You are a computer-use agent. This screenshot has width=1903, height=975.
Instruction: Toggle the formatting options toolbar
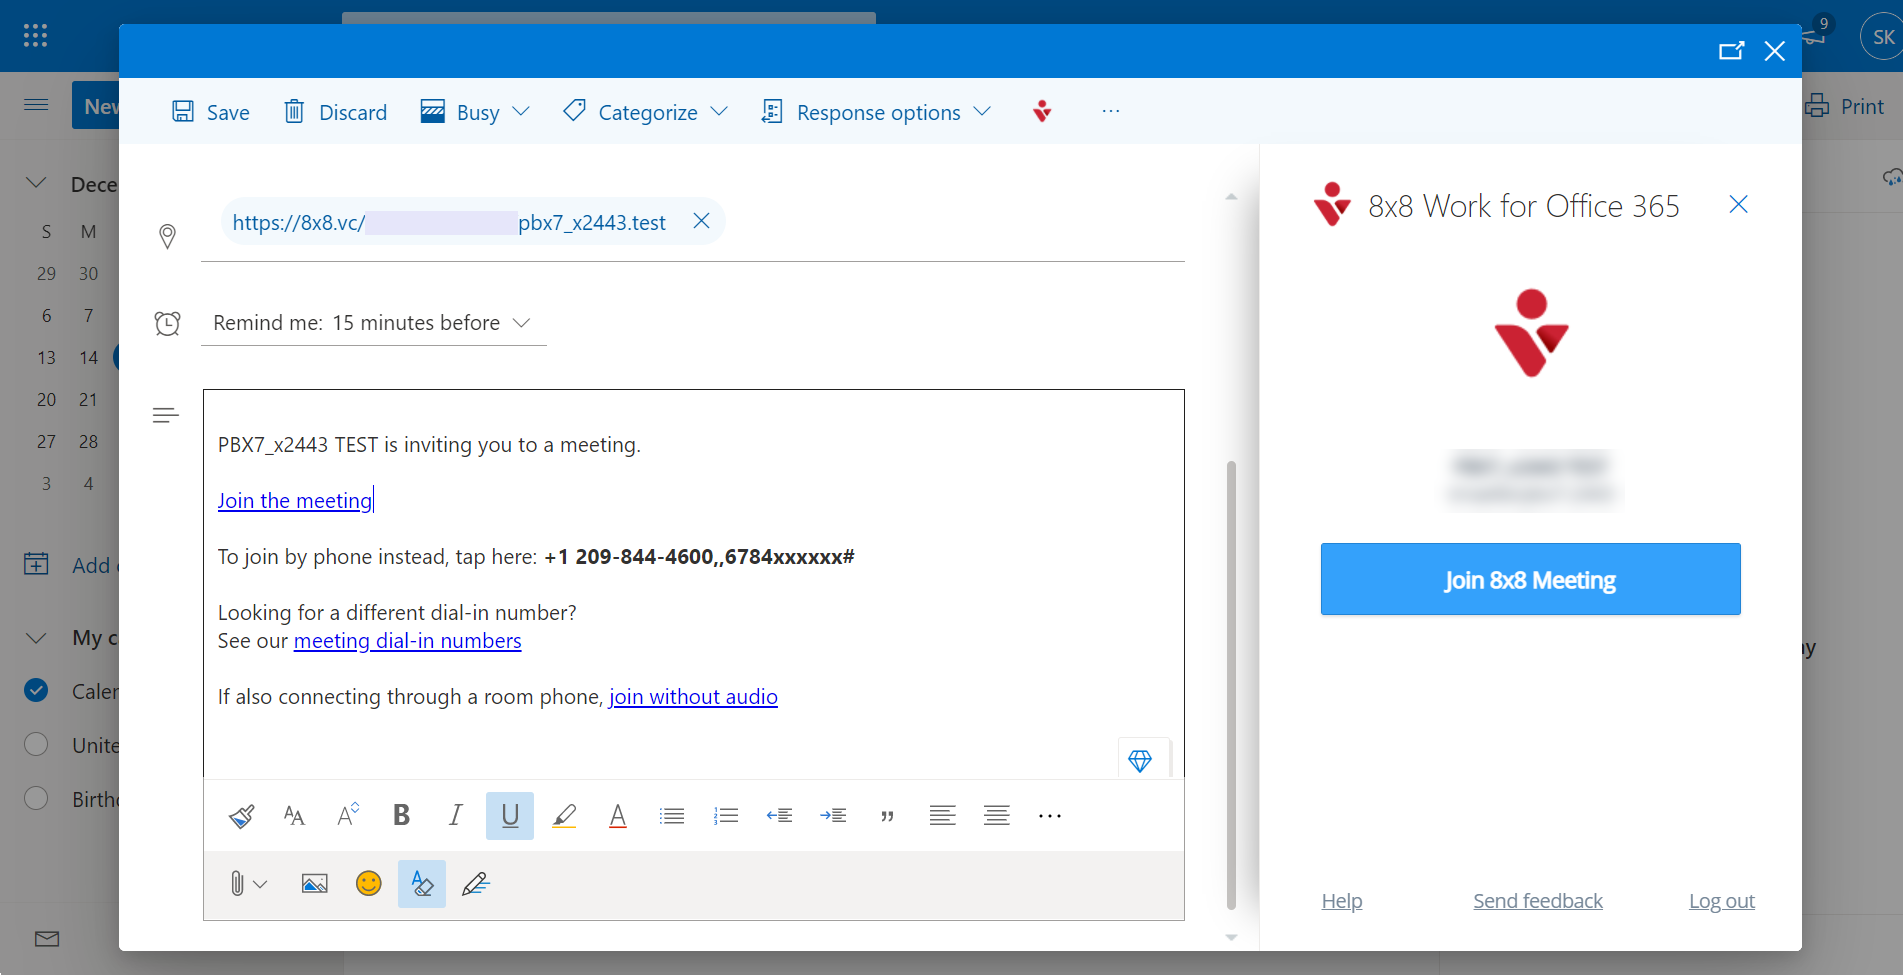click(422, 884)
